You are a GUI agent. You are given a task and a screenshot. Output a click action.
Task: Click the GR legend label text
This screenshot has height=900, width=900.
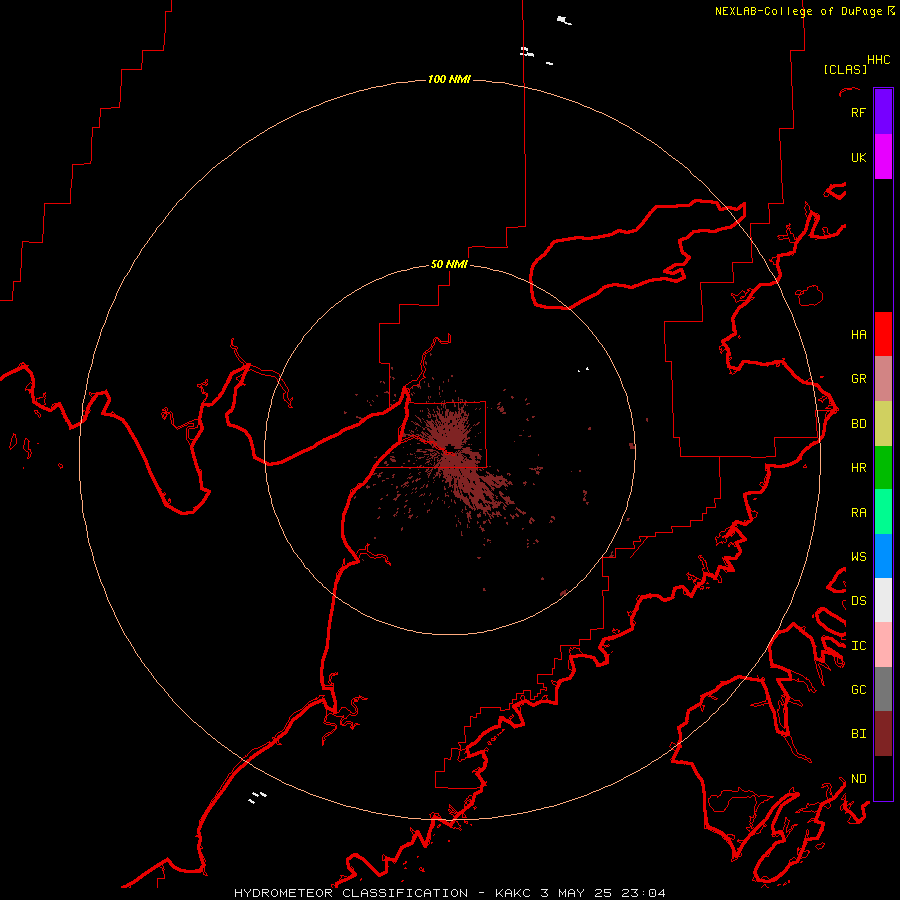click(x=859, y=378)
